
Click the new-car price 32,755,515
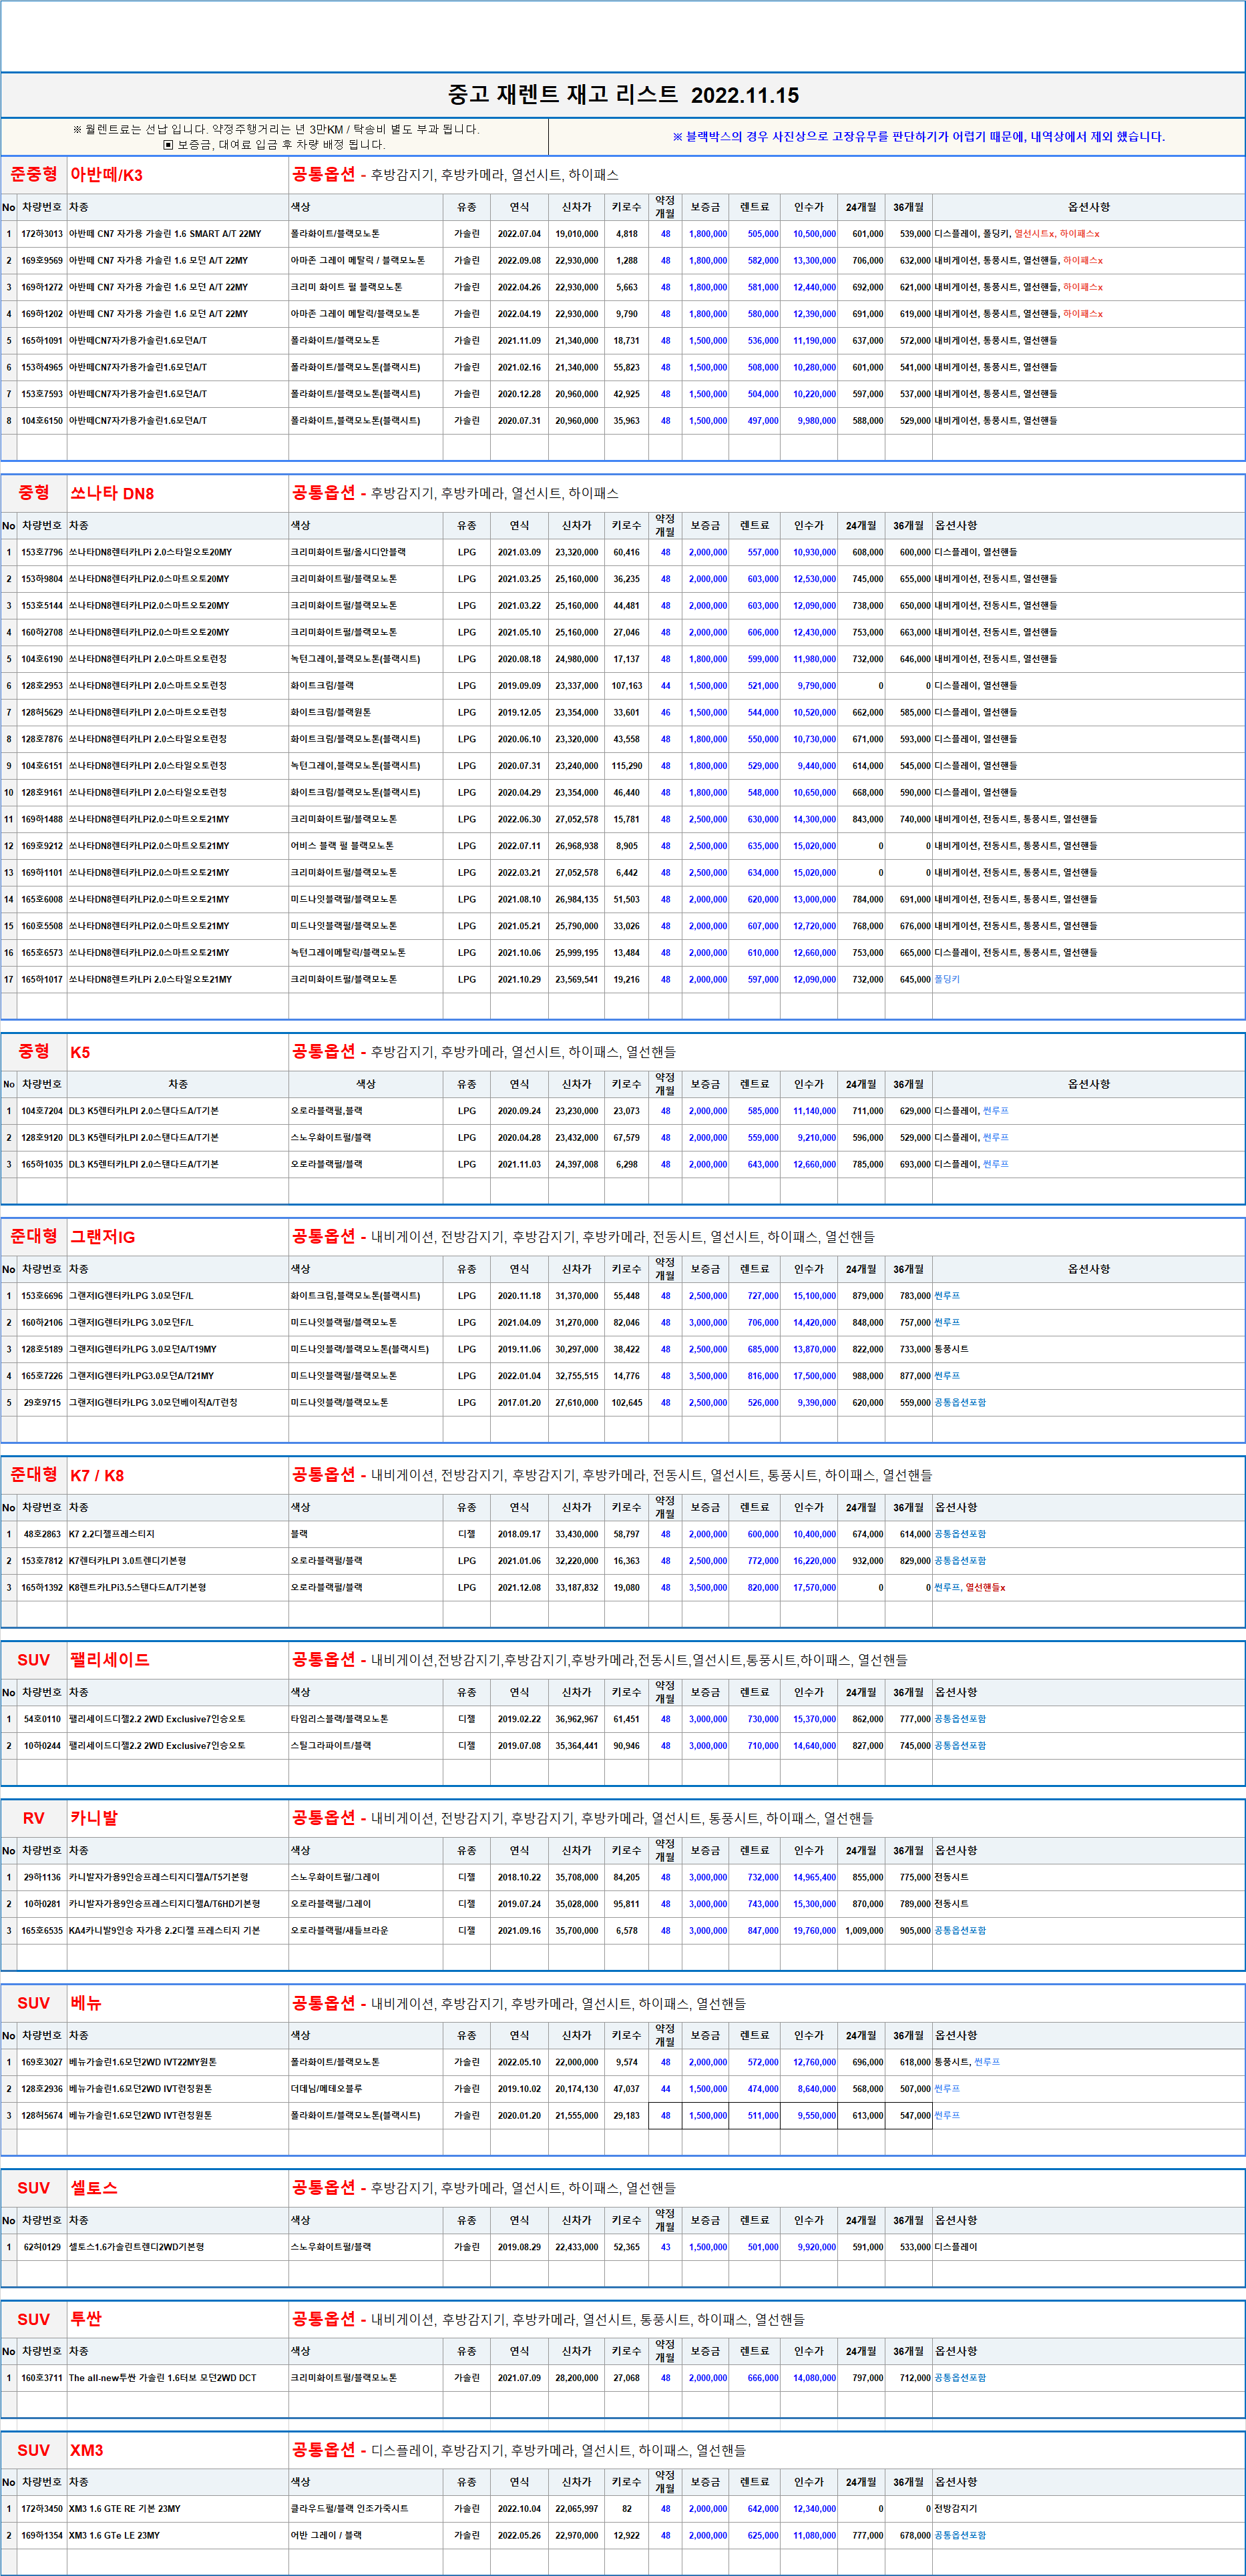point(577,1376)
